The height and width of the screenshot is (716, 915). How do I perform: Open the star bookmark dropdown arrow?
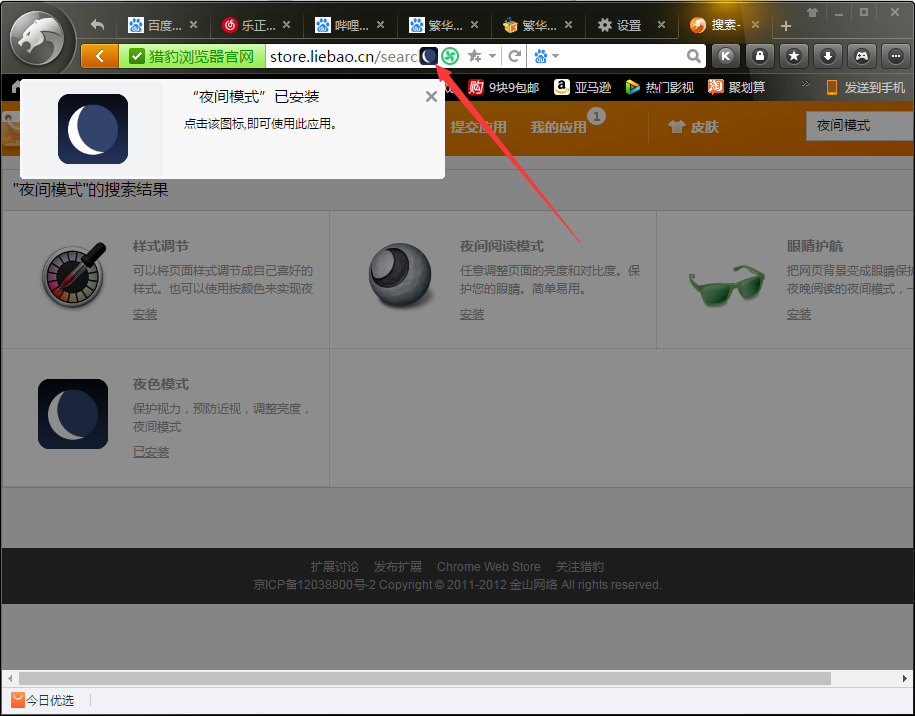click(x=491, y=56)
